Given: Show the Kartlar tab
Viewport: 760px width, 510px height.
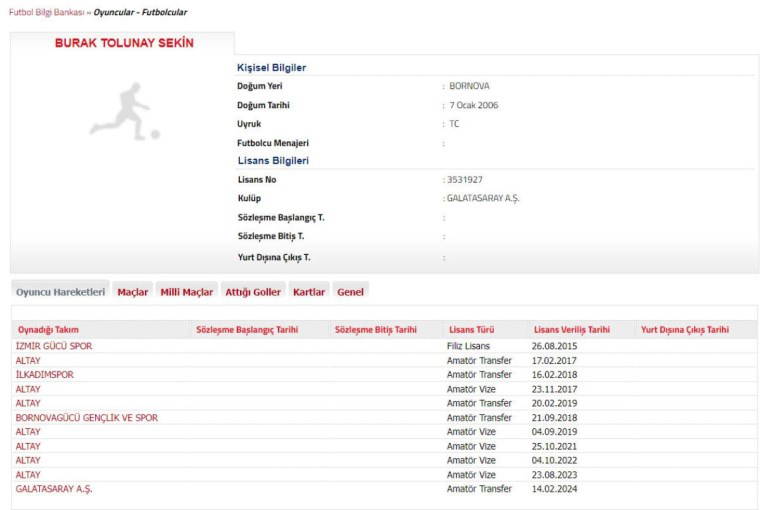Looking at the screenshot, I should tap(309, 292).
